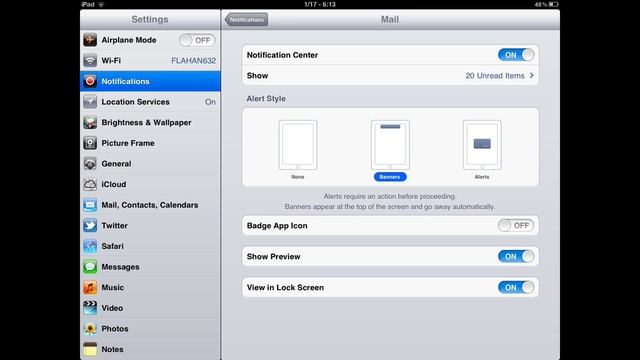Viewport: 640px width, 360px height.
Task: Tap the Video clapperboard icon
Action: [x=90, y=308]
